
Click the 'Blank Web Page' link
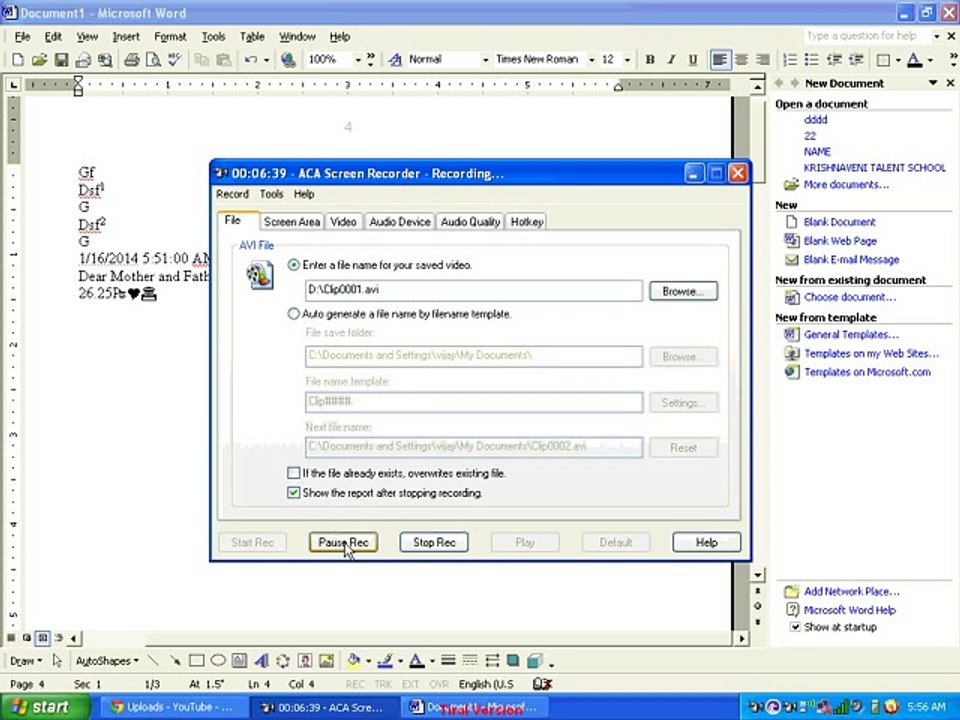pyautogui.click(x=840, y=241)
